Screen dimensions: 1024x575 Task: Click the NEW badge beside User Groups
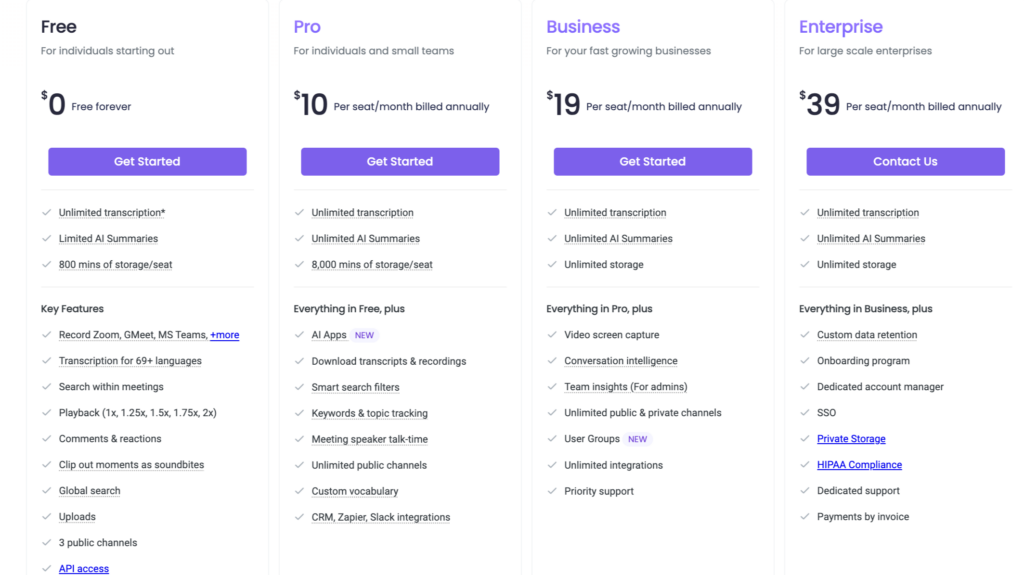(637, 439)
